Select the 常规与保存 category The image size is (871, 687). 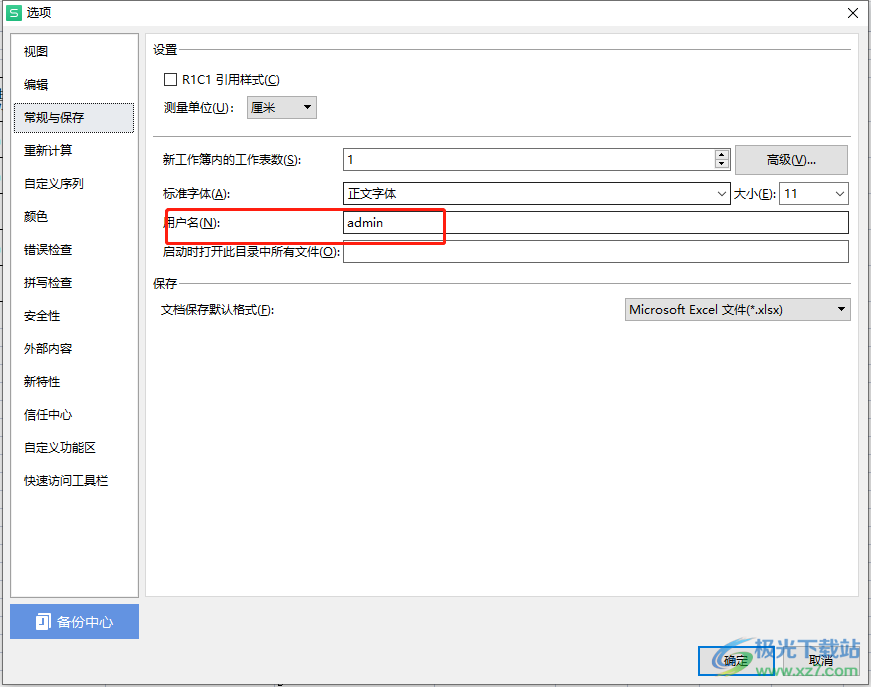pyautogui.click(x=74, y=118)
